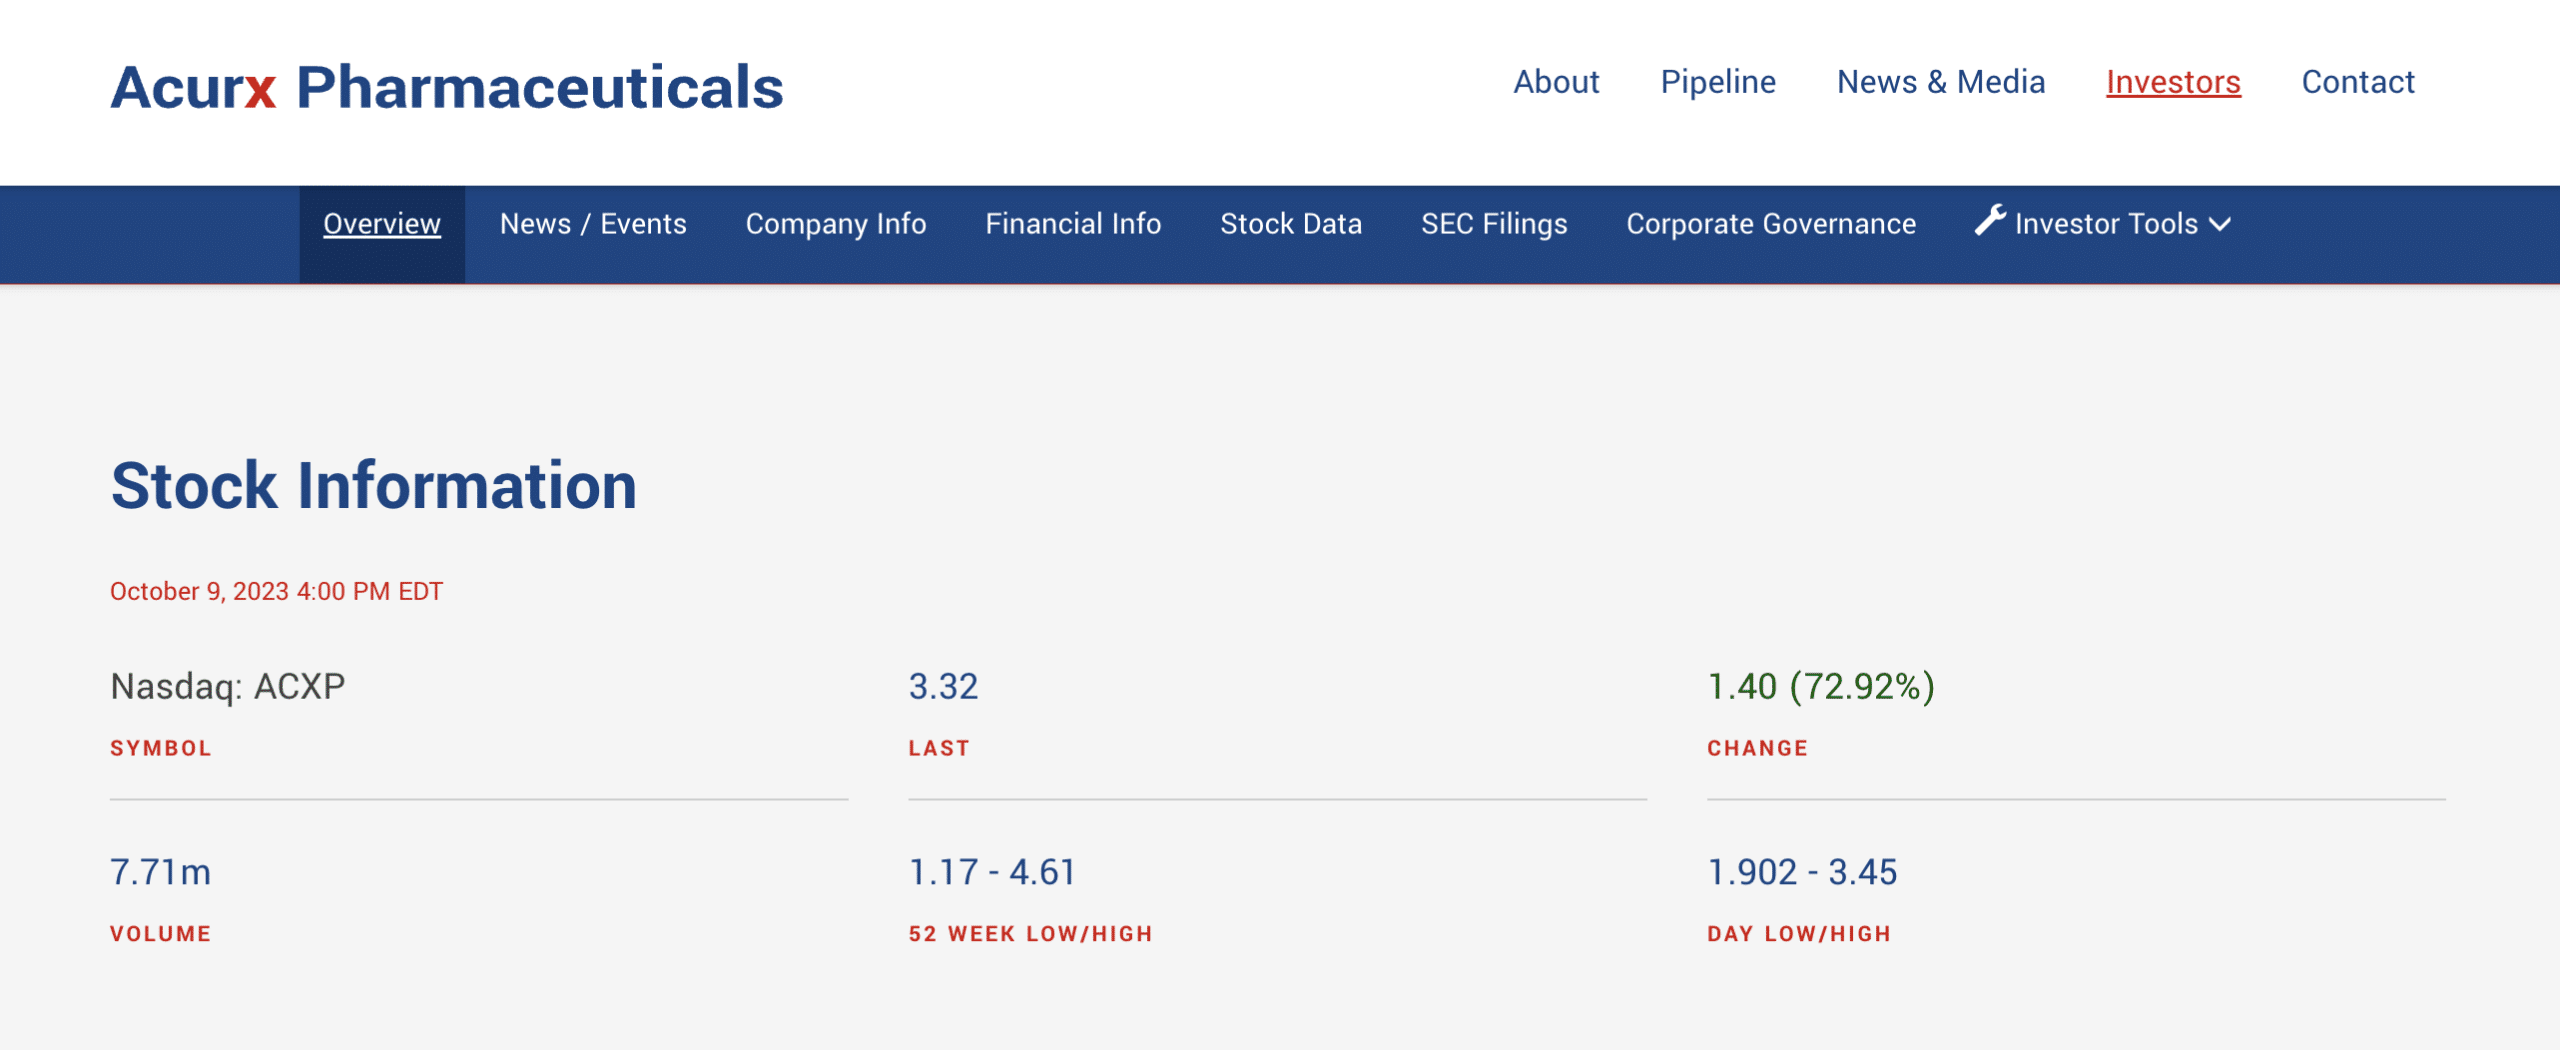The width and height of the screenshot is (2560, 1050).
Task: Click the CHANGE label
Action: [x=1757, y=749]
